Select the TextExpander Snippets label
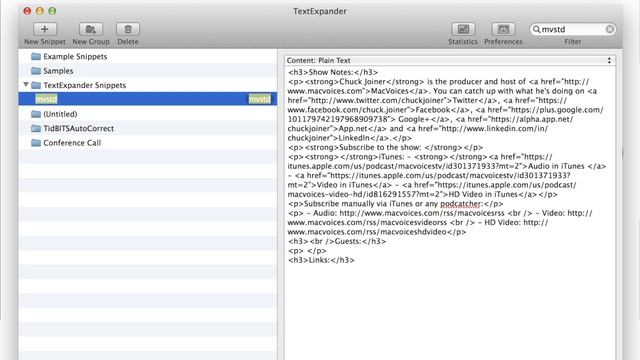Viewport: 640px width, 360px height. pyautogui.click(x=84, y=85)
